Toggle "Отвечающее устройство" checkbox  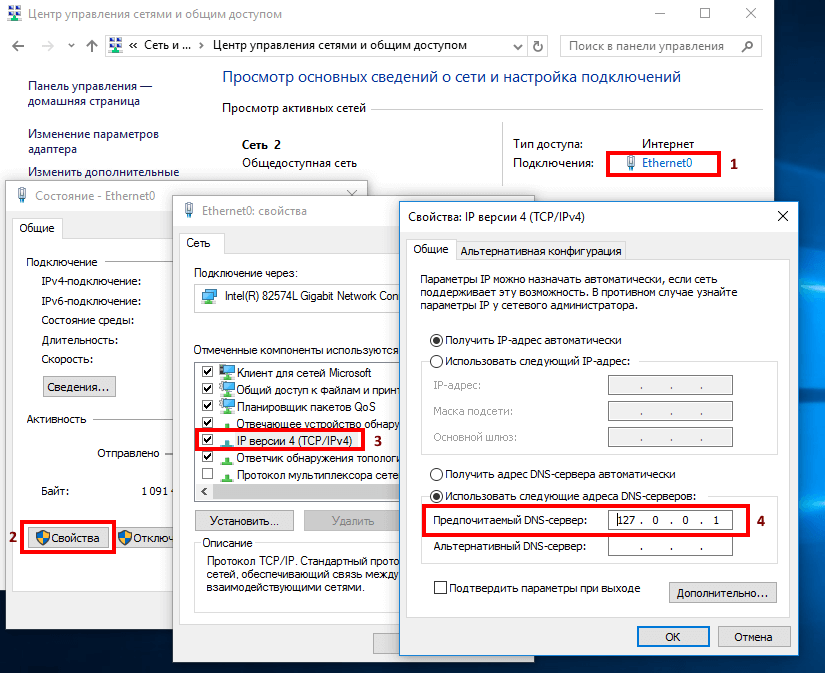207,423
